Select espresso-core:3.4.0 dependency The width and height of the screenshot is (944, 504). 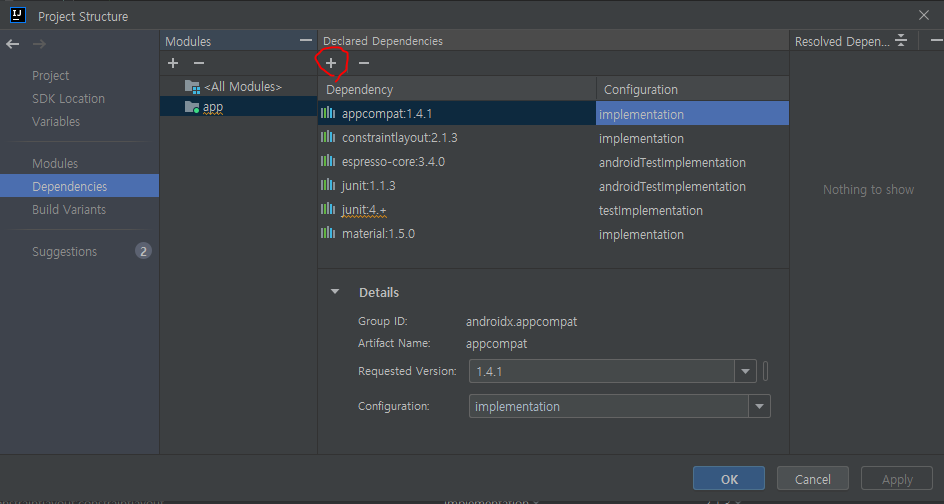pyautogui.click(x=457, y=161)
